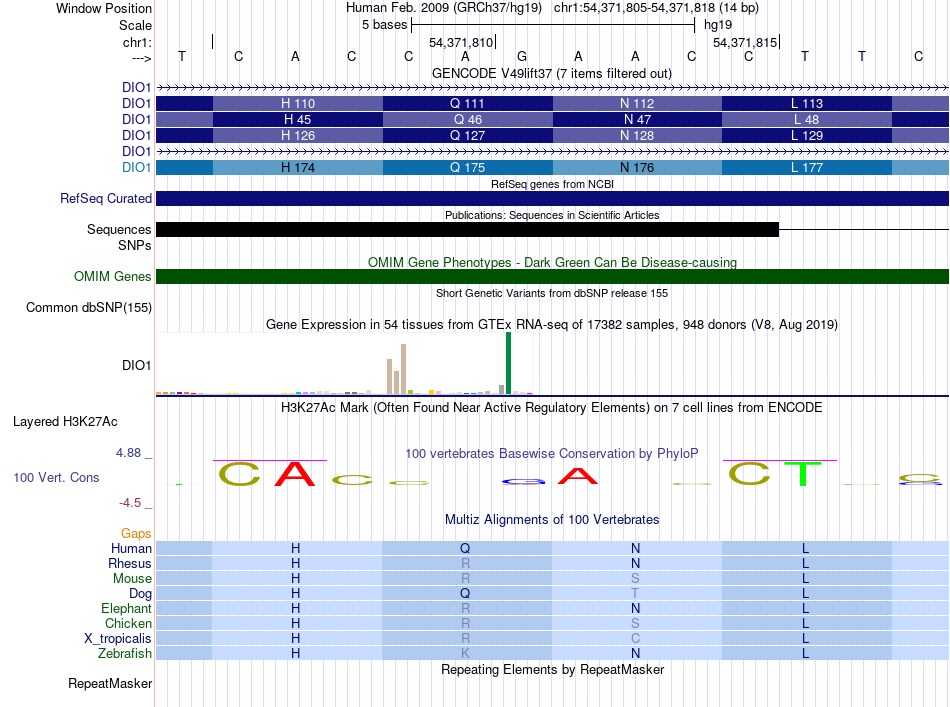The width and height of the screenshot is (950, 707).
Task: Click the T residue in Dog row
Action: point(635,594)
